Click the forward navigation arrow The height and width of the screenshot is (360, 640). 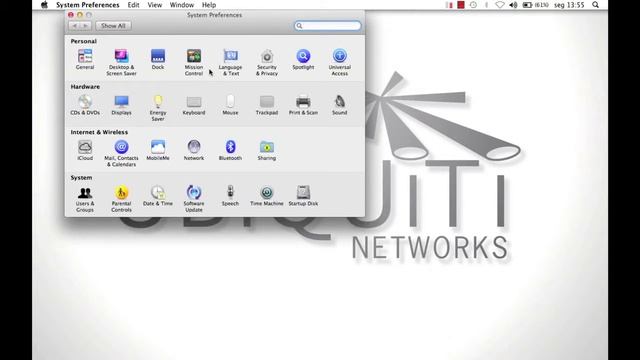(x=85, y=26)
